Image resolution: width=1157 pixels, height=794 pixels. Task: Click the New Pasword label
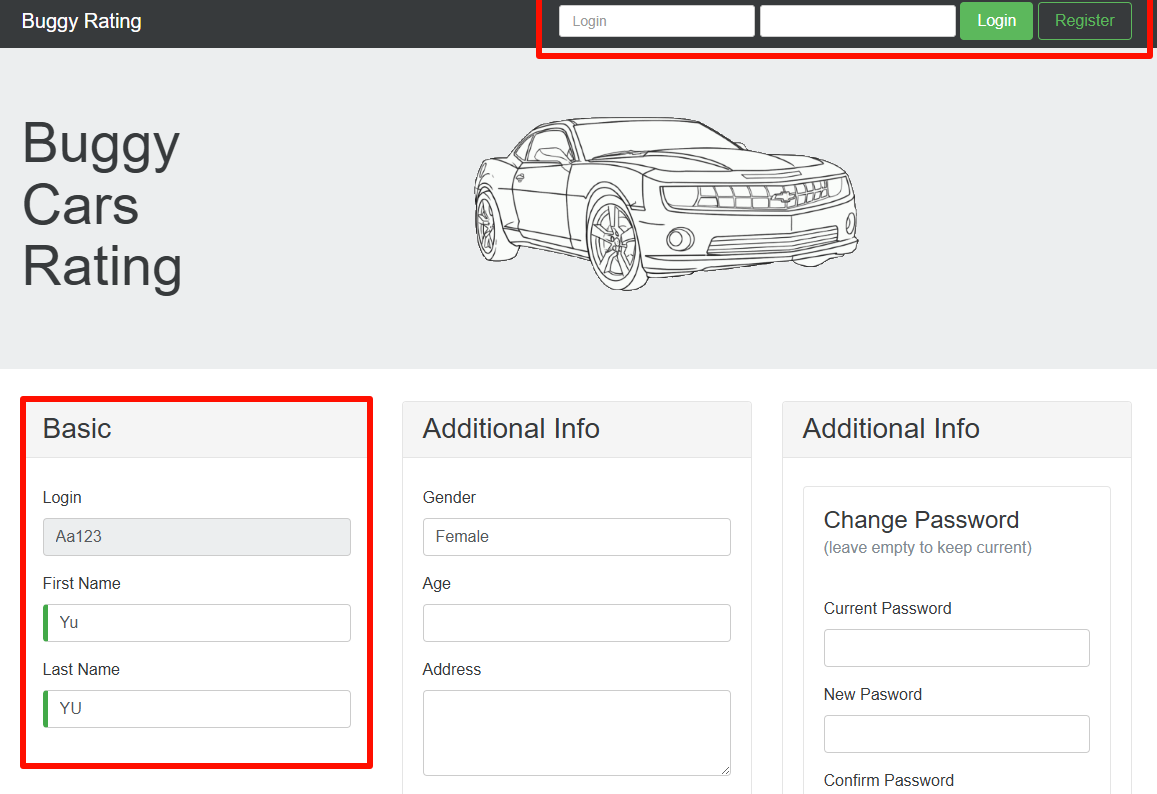click(872, 694)
